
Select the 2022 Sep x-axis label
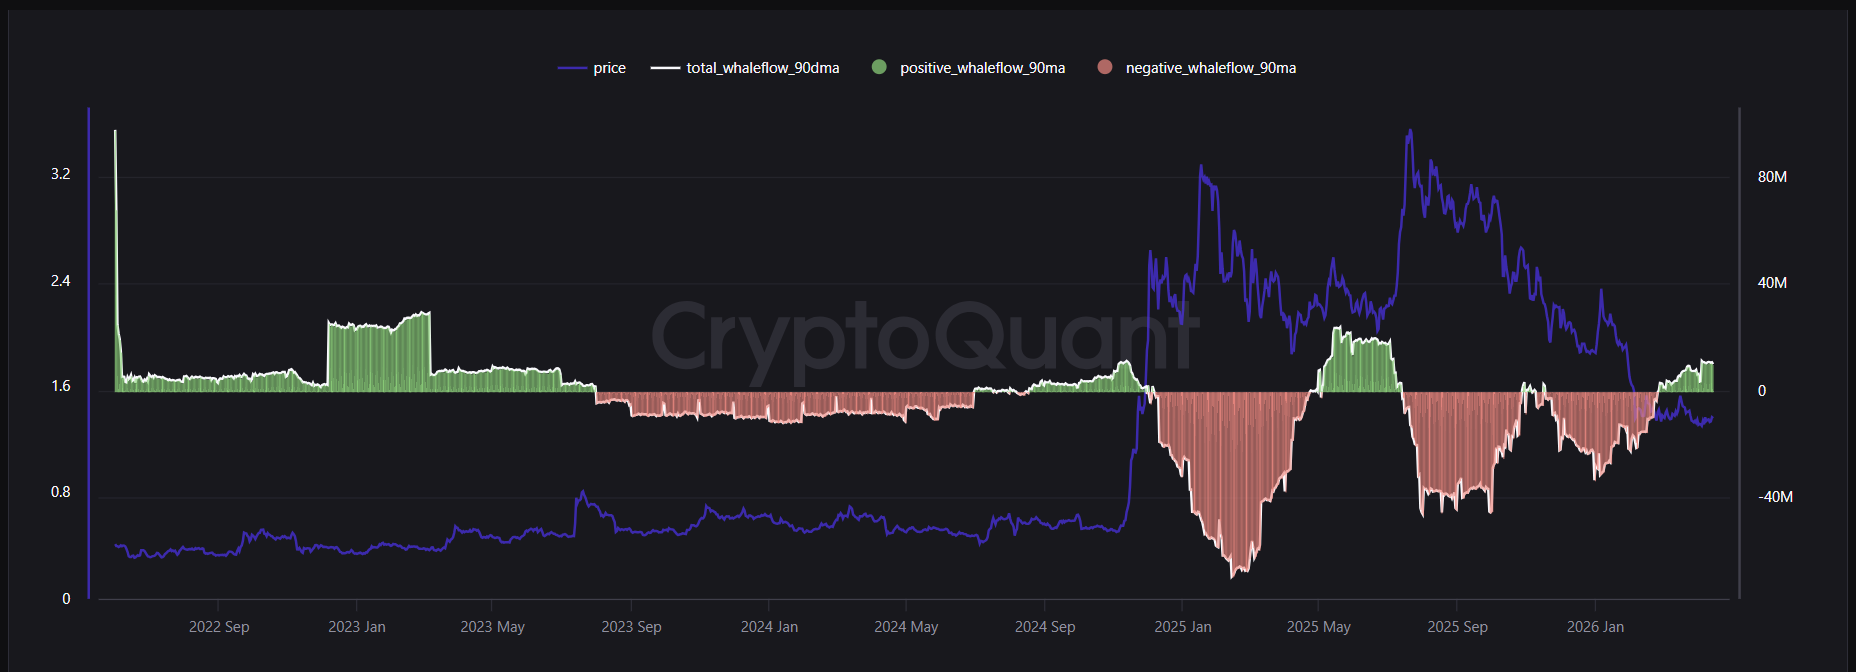pos(219,627)
